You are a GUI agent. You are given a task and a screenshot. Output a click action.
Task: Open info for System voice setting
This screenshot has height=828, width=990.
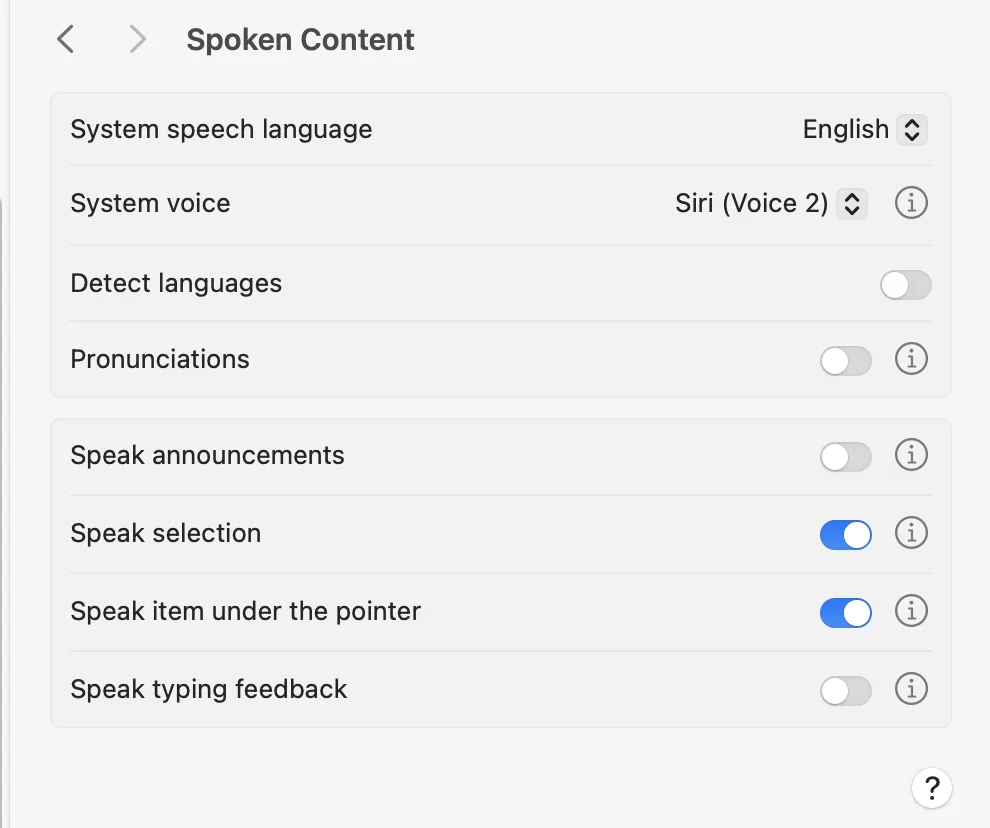911,203
